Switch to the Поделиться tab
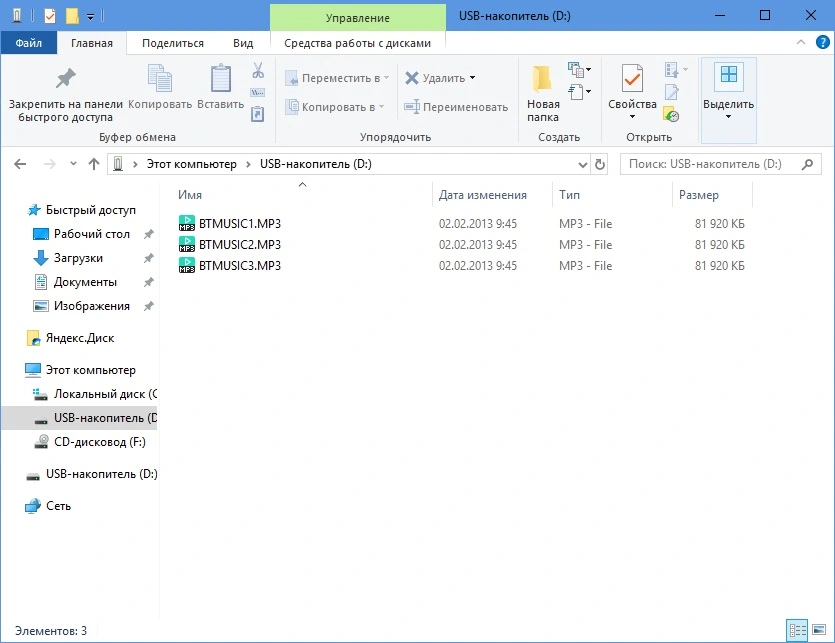 click(x=173, y=43)
